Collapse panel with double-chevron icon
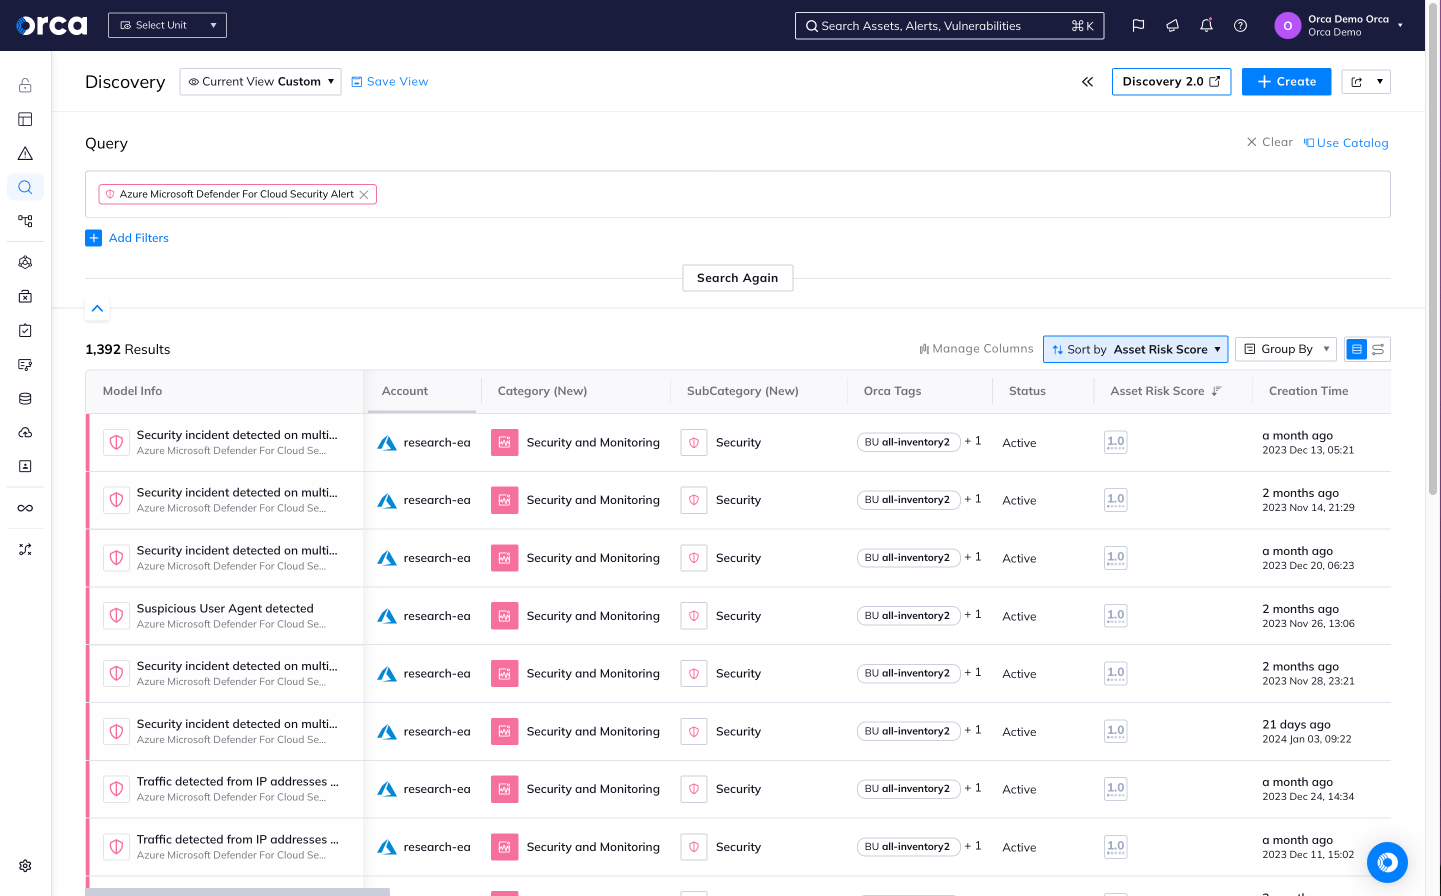Image resolution: width=1441 pixels, height=896 pixels. (x=1087, y=82)
